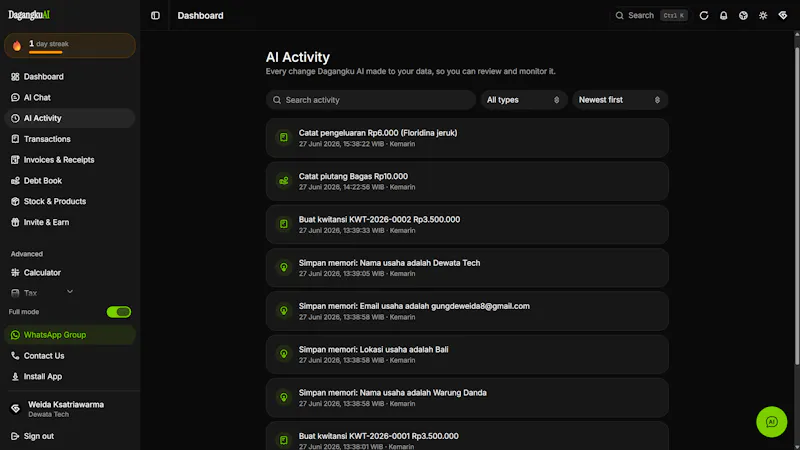Click Install App label
The height and width of the screenshot is (450, 800).
[x=43, y=377]
